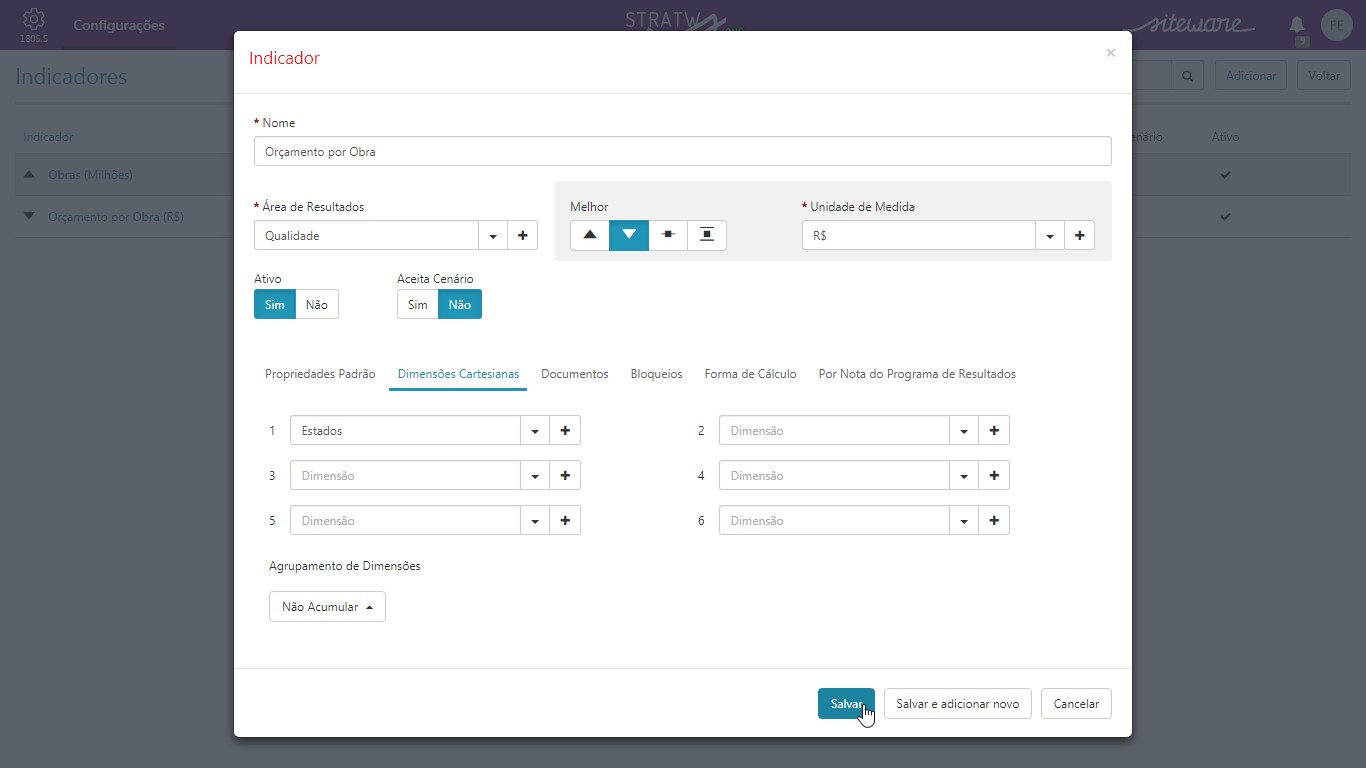The height and width of the screenshot is (768, 1366).
Task: Select the downward 'lower is better' arrow
Action: tap(629, 235)
